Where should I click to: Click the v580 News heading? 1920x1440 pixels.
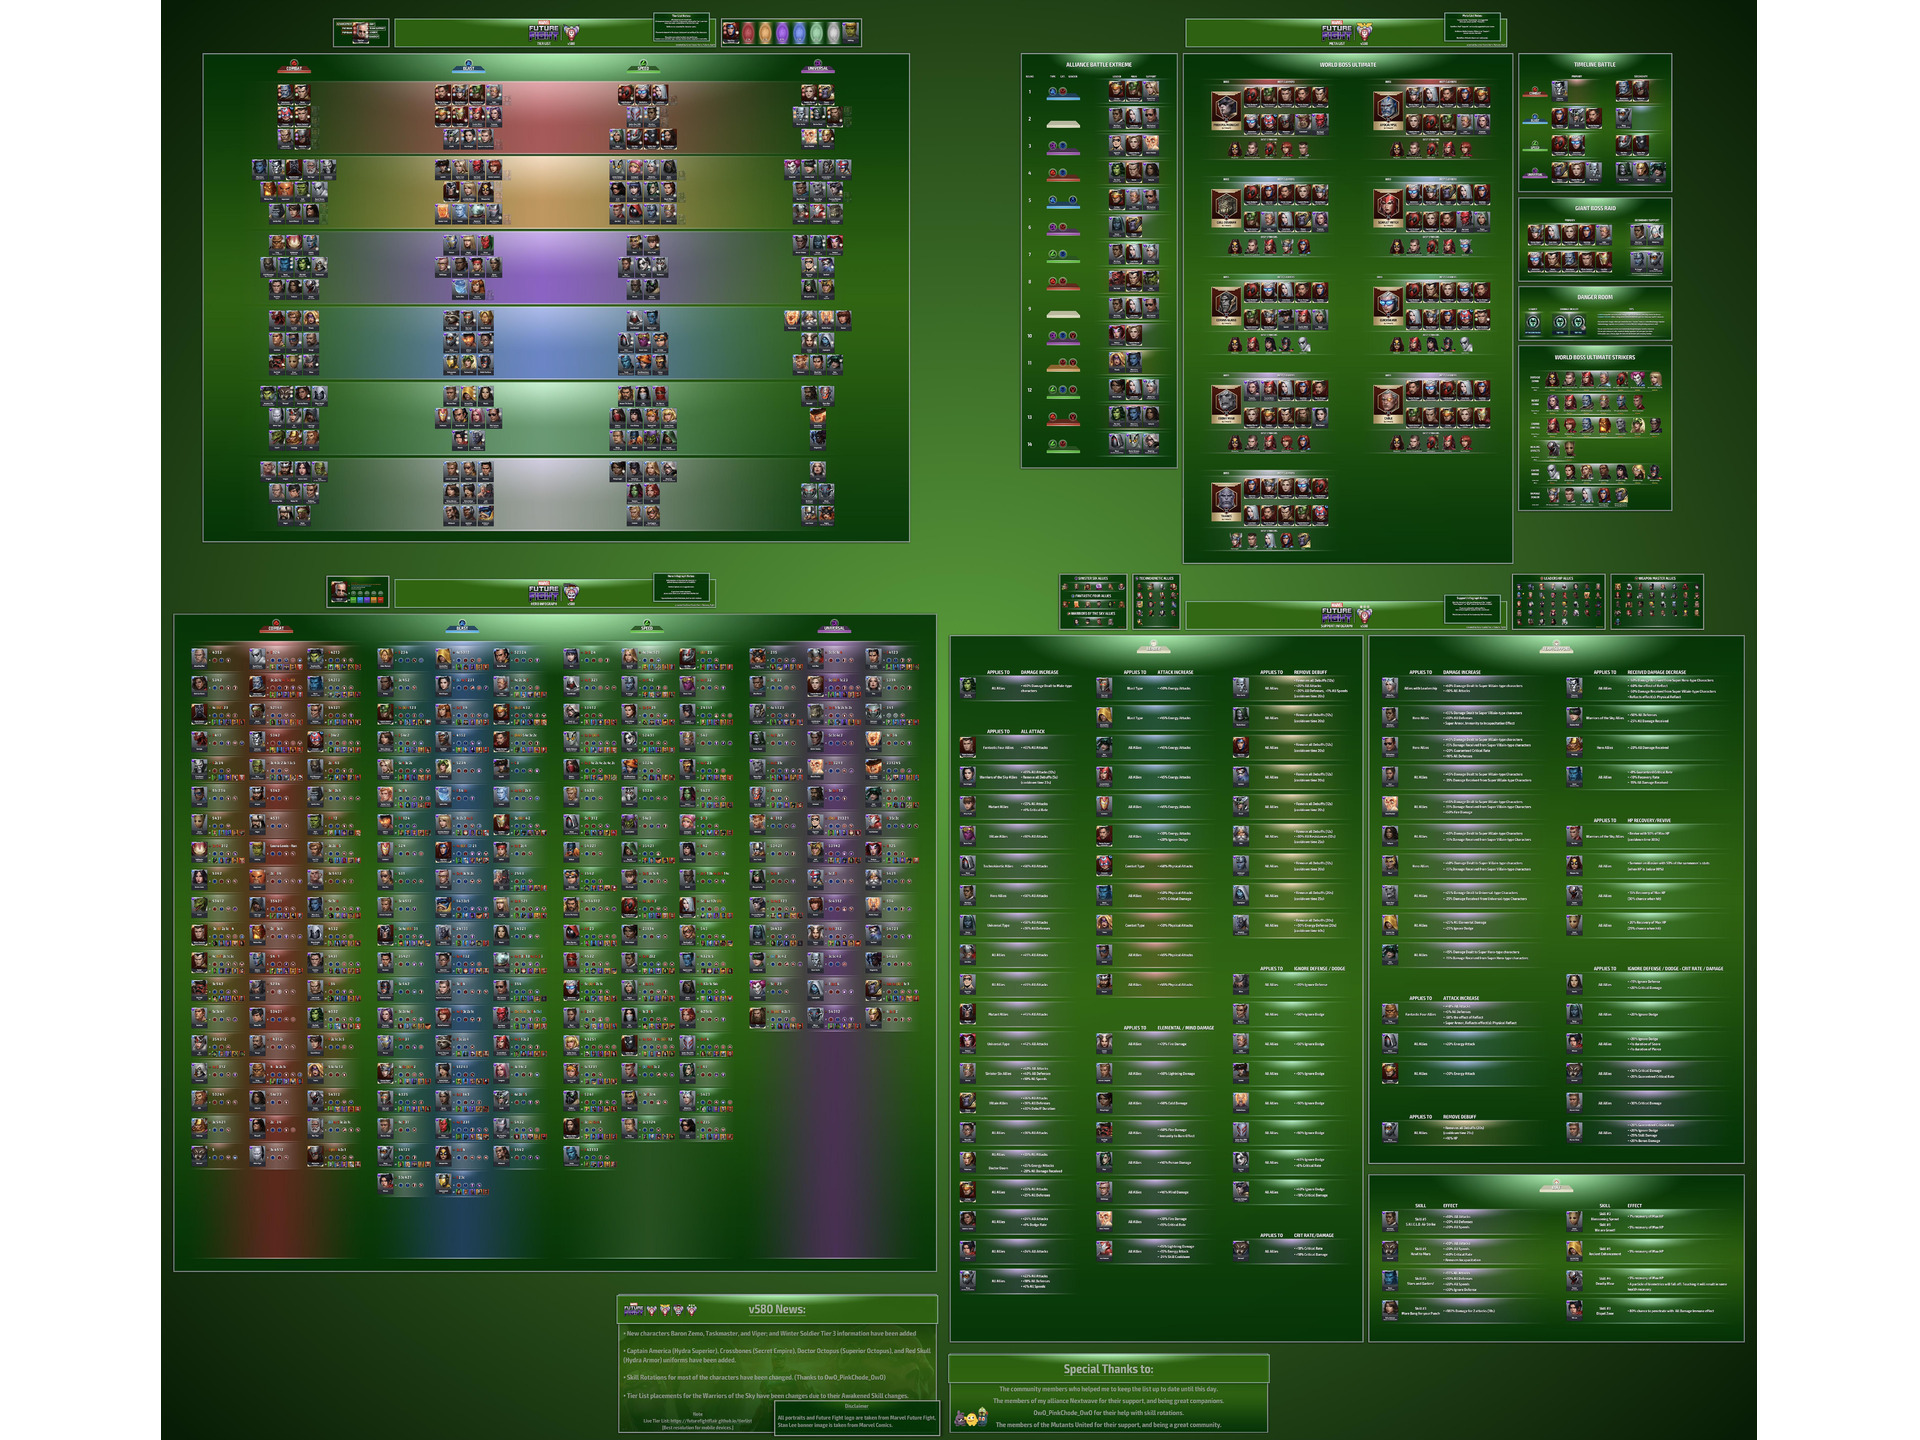click(x=777, y=1309)
